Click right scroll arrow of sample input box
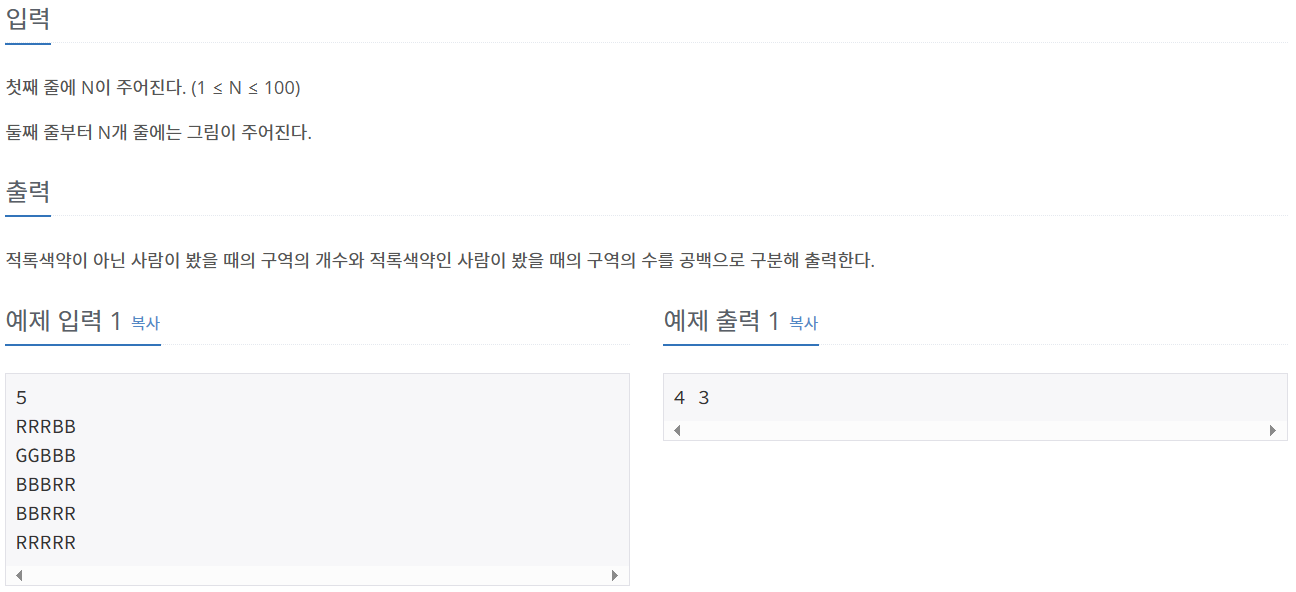Image resolution: width=1296 pixels, height=592 pixels. [x=615, y=575]
